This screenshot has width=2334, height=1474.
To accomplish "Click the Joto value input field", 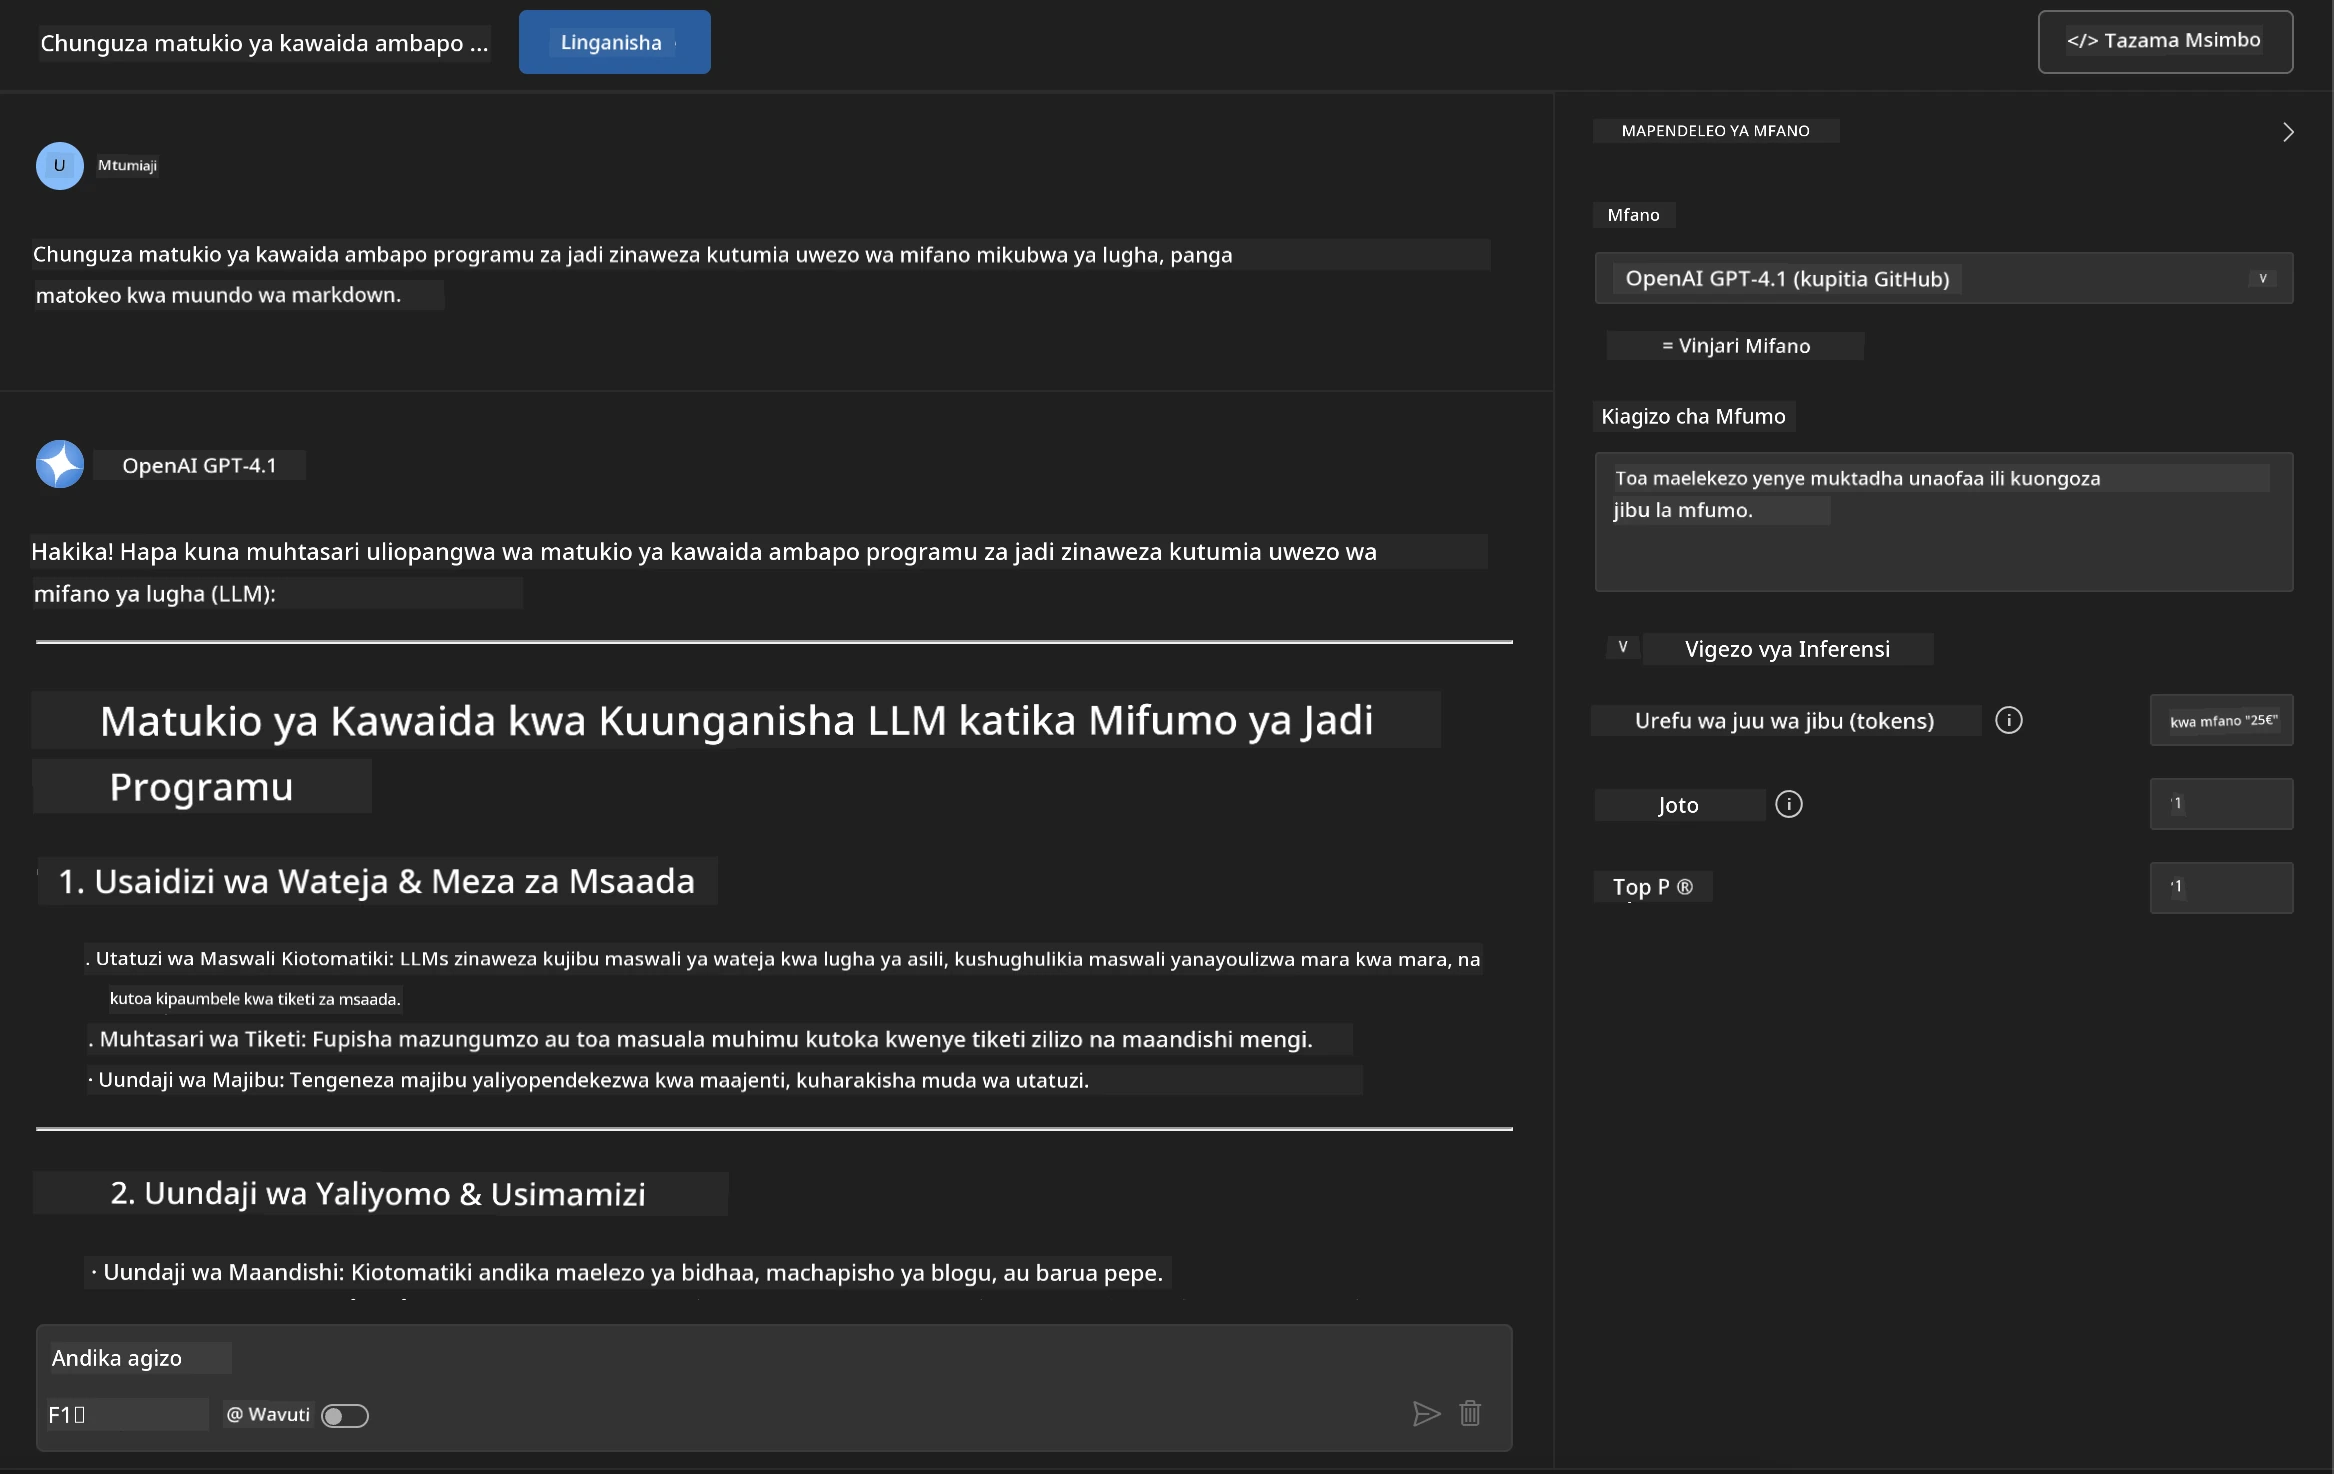I will (x=2221, y=804).
